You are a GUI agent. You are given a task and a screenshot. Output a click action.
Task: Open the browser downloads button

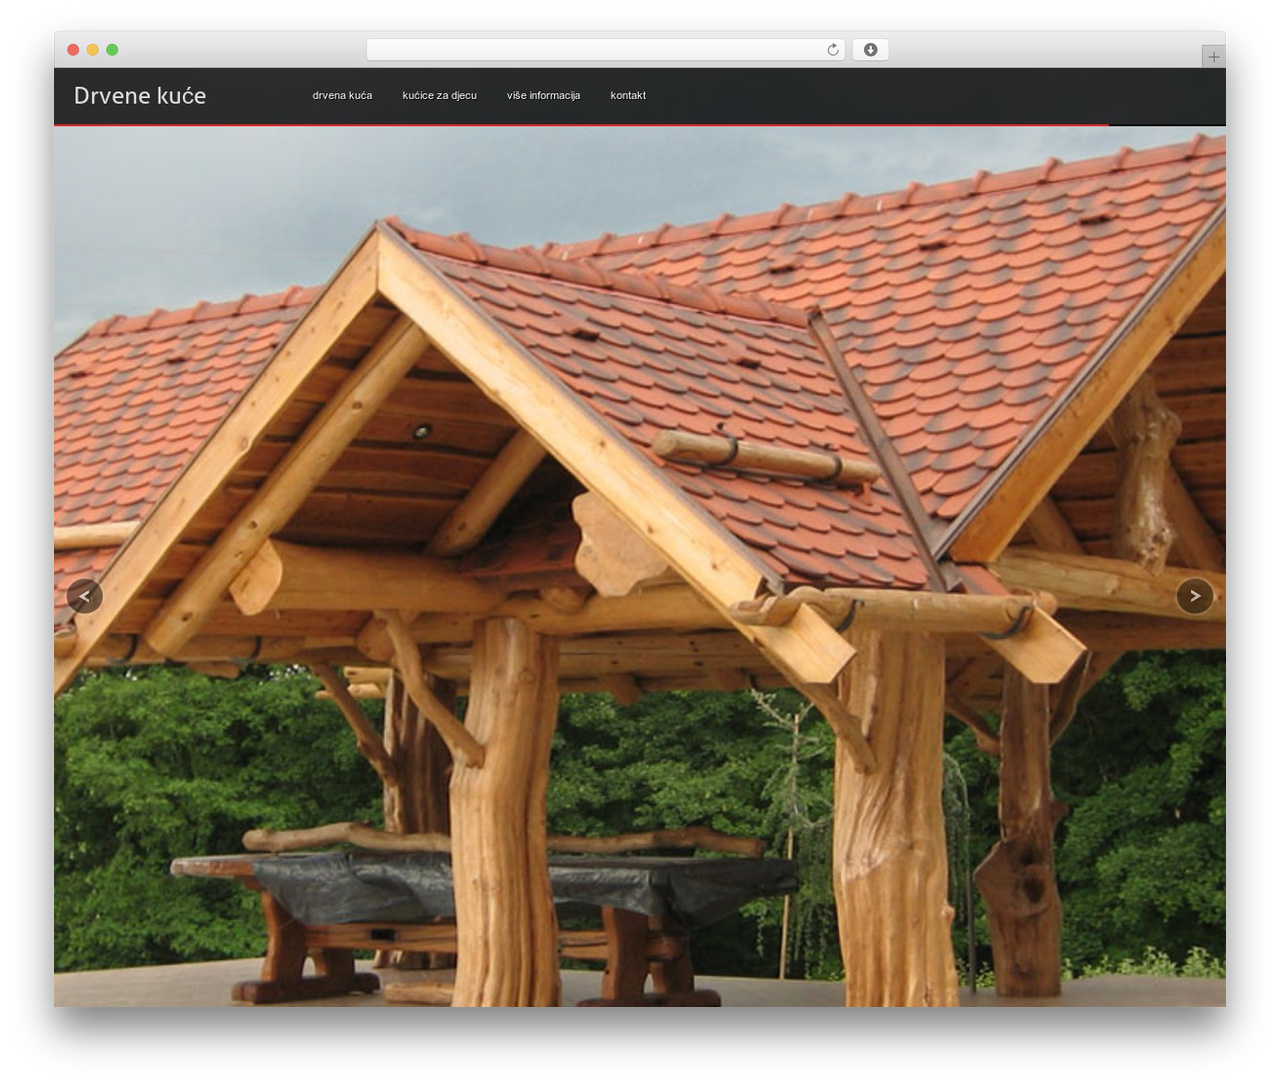point(870,50)
